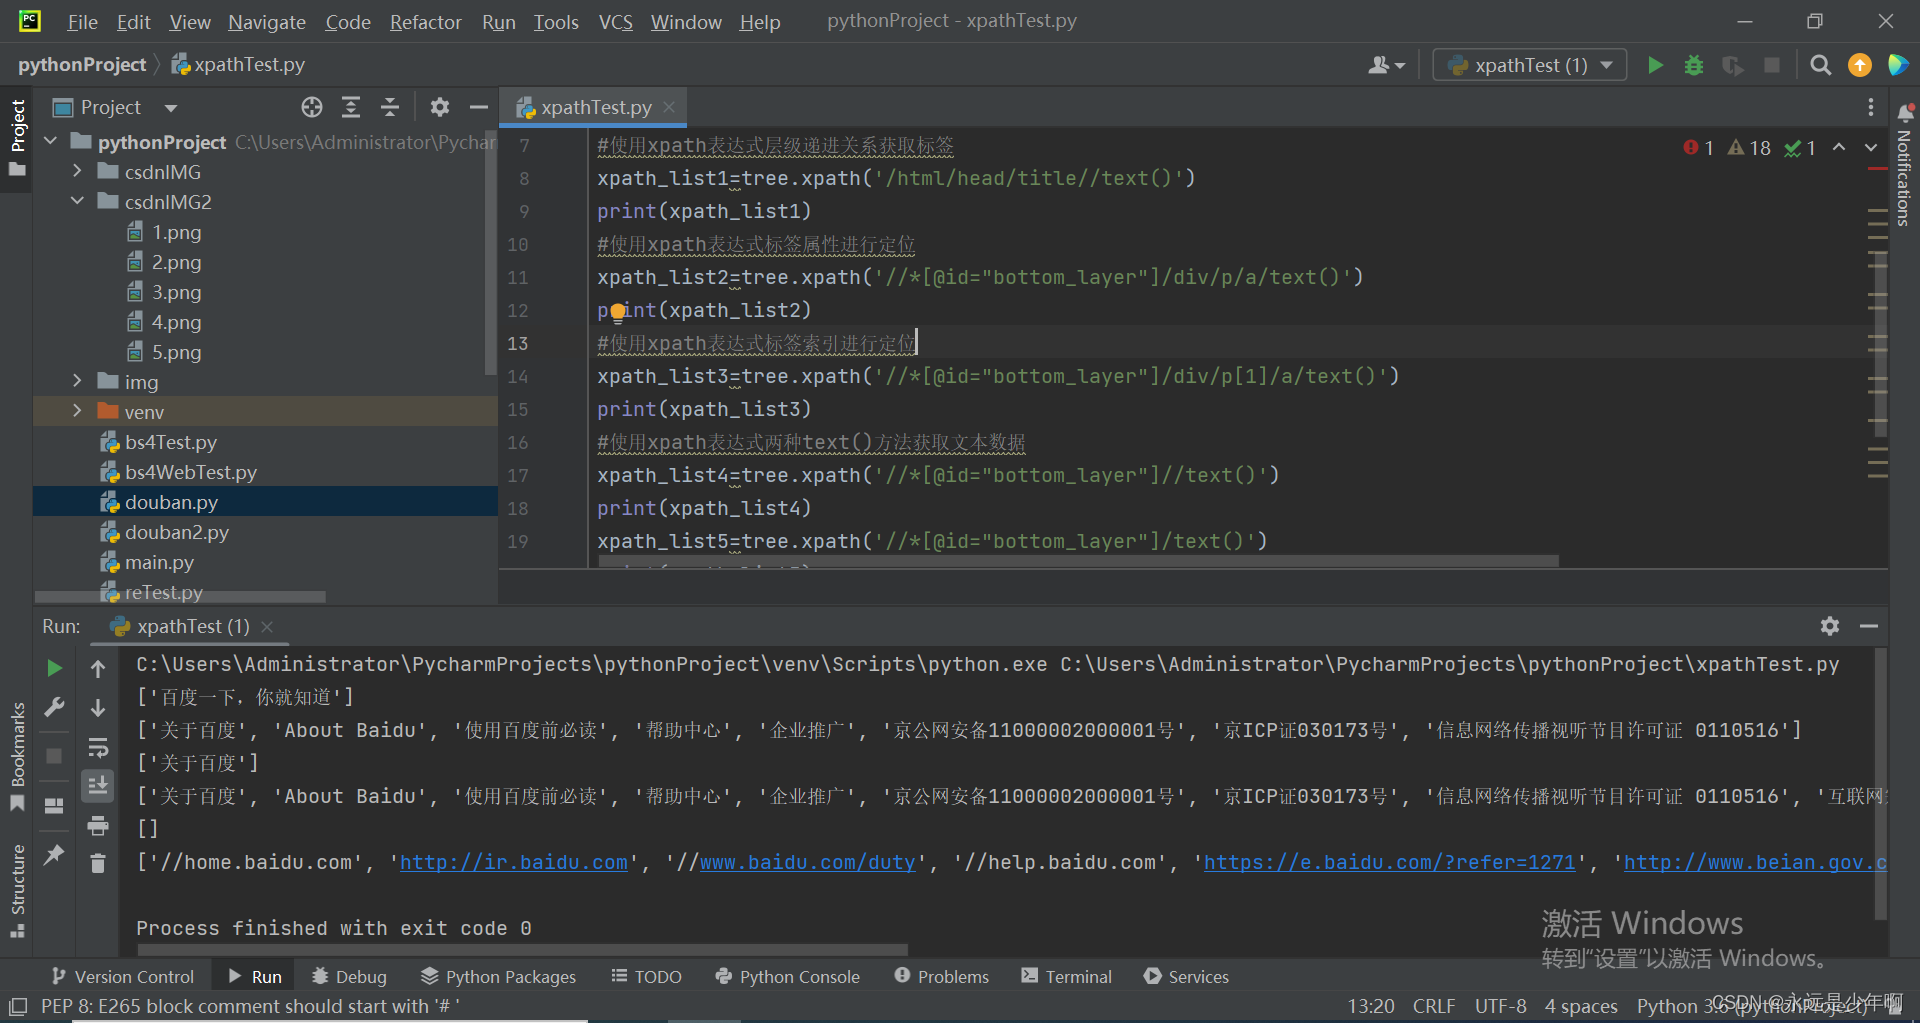The image size is (1920, 1023).
Task: Open the JetBrains Toolbox colorful icon
Action: [x=1897, y=65]
